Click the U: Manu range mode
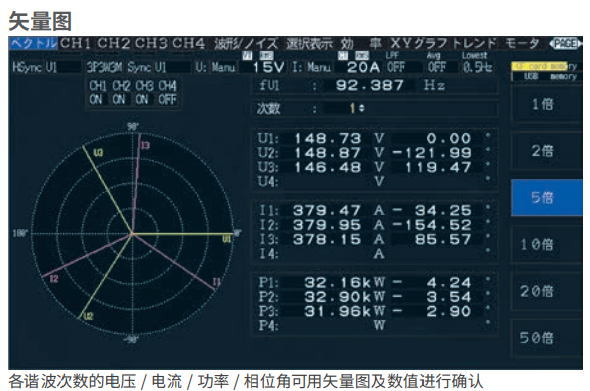The image size is (590, 391). pos(216,68)
